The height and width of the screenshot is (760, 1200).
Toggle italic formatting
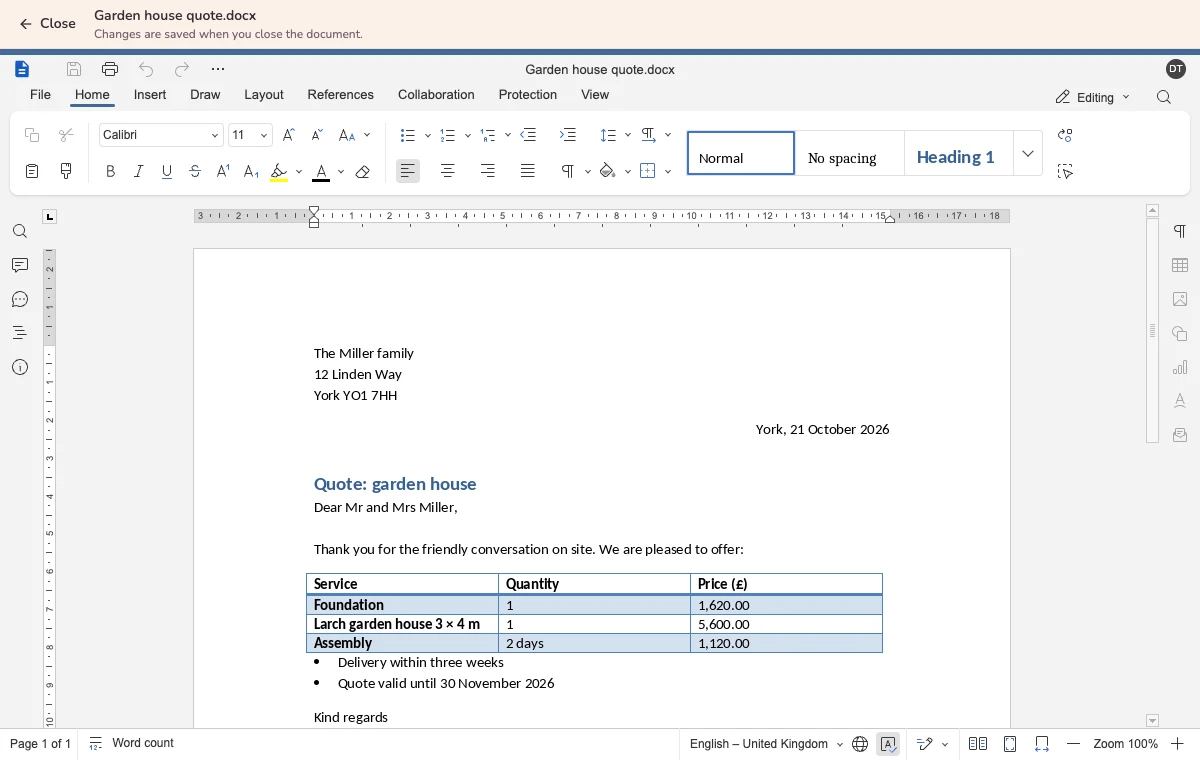coord(139,171)
